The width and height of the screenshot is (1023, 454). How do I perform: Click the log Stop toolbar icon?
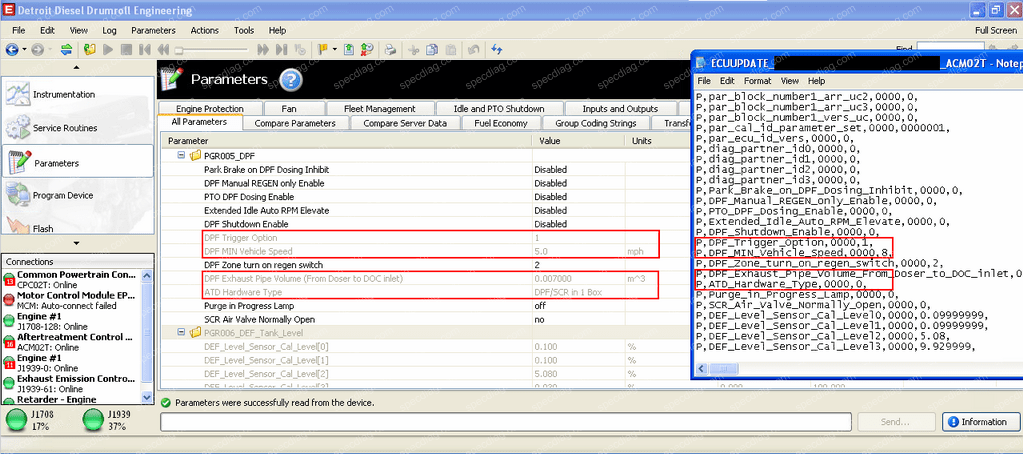[127, 49]
